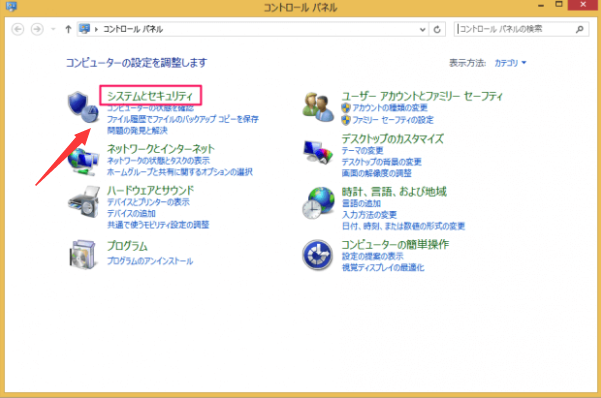Open the Clock, Language and Region globe icon
Screen dimensions: 601x398
318,203
